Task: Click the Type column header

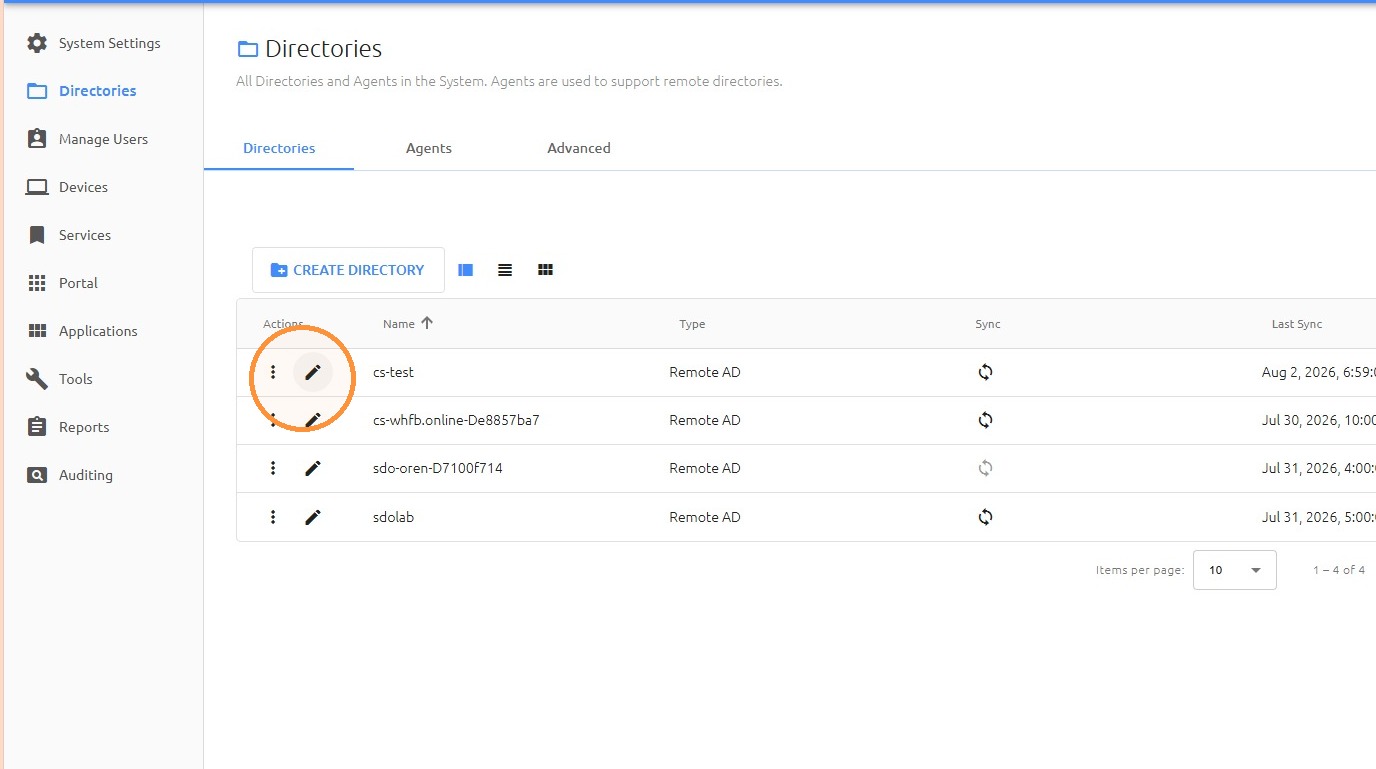Action: (x=692, y=324)
